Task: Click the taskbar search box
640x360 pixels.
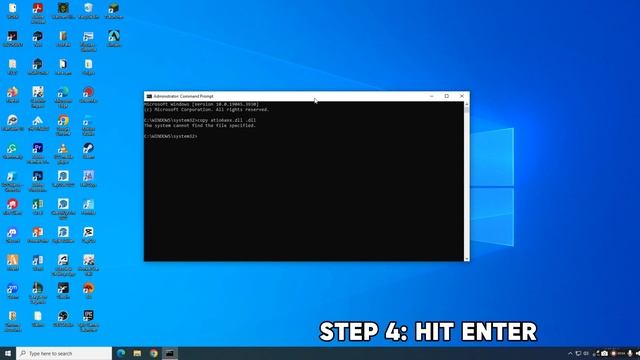Action: pos(64,353)
